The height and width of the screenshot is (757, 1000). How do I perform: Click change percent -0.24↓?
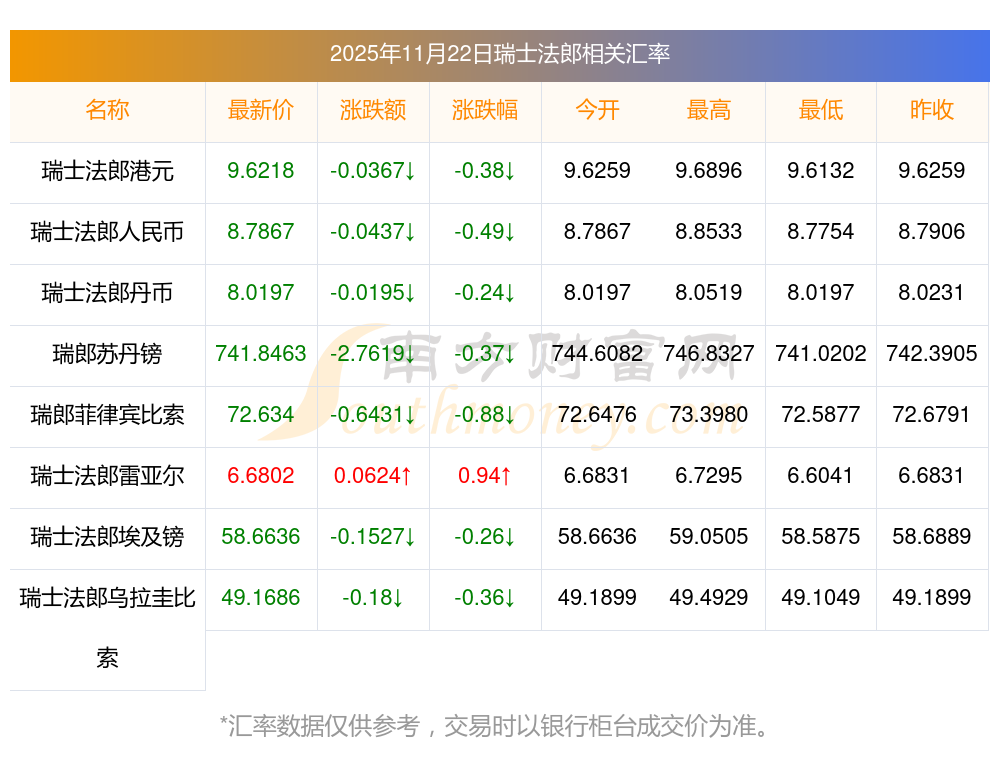[x=485, y=293]
